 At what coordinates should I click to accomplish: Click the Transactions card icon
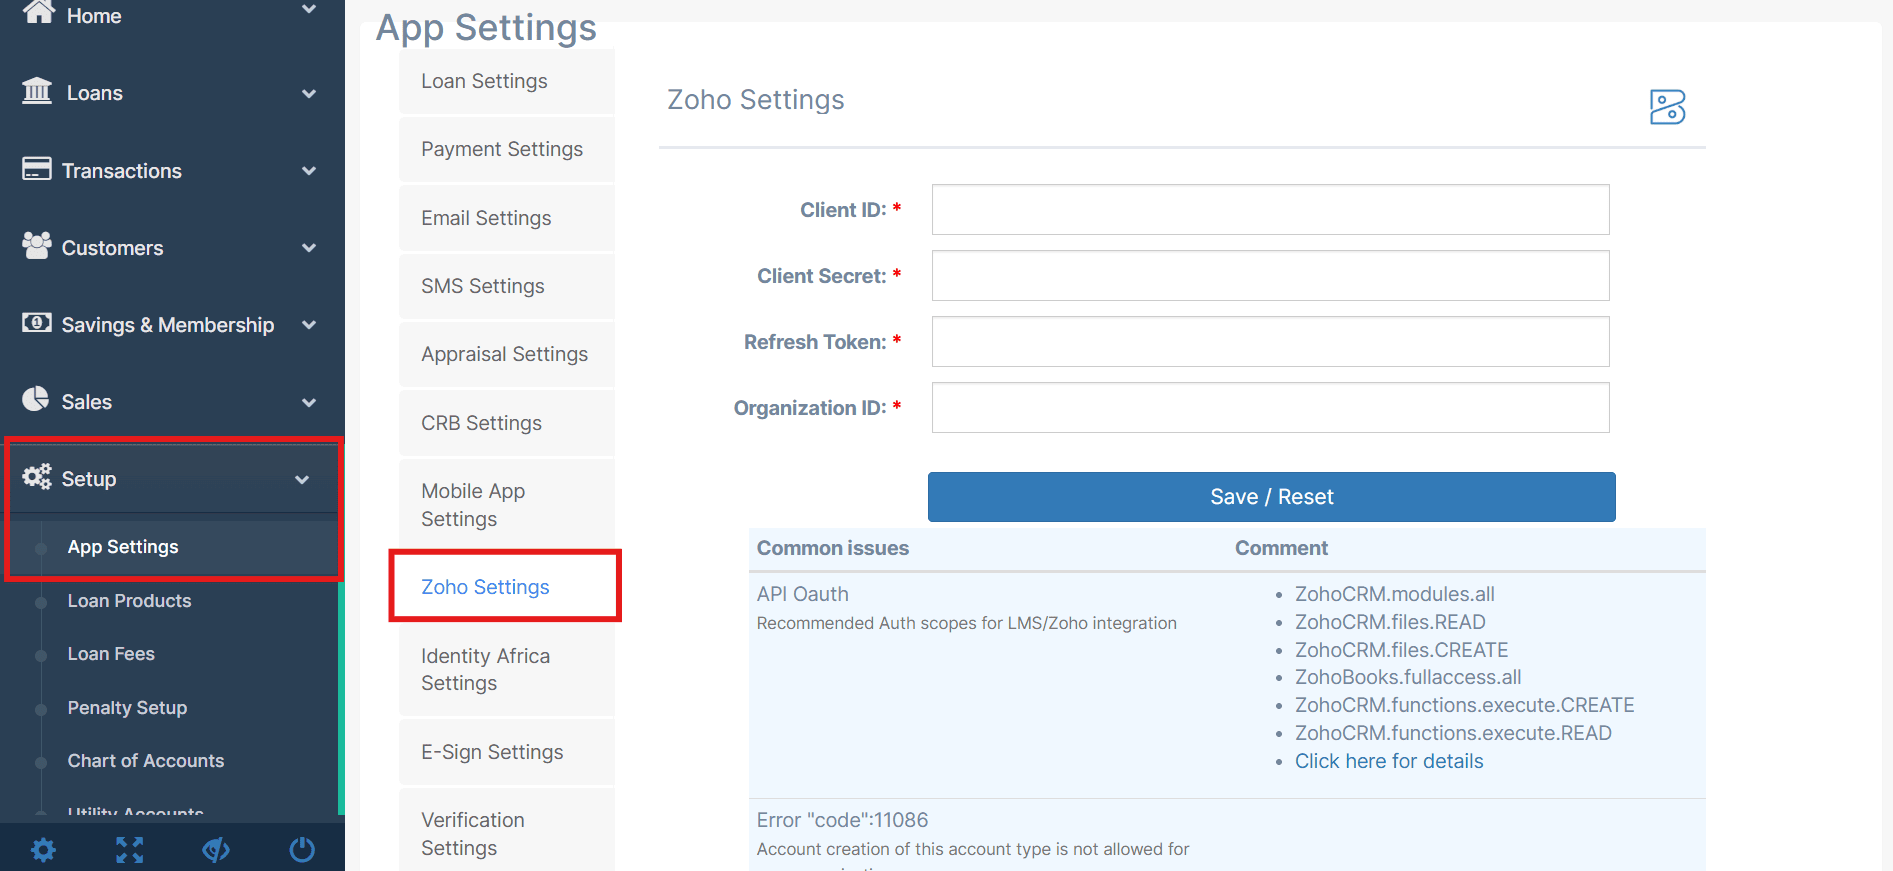click(37, 168)
